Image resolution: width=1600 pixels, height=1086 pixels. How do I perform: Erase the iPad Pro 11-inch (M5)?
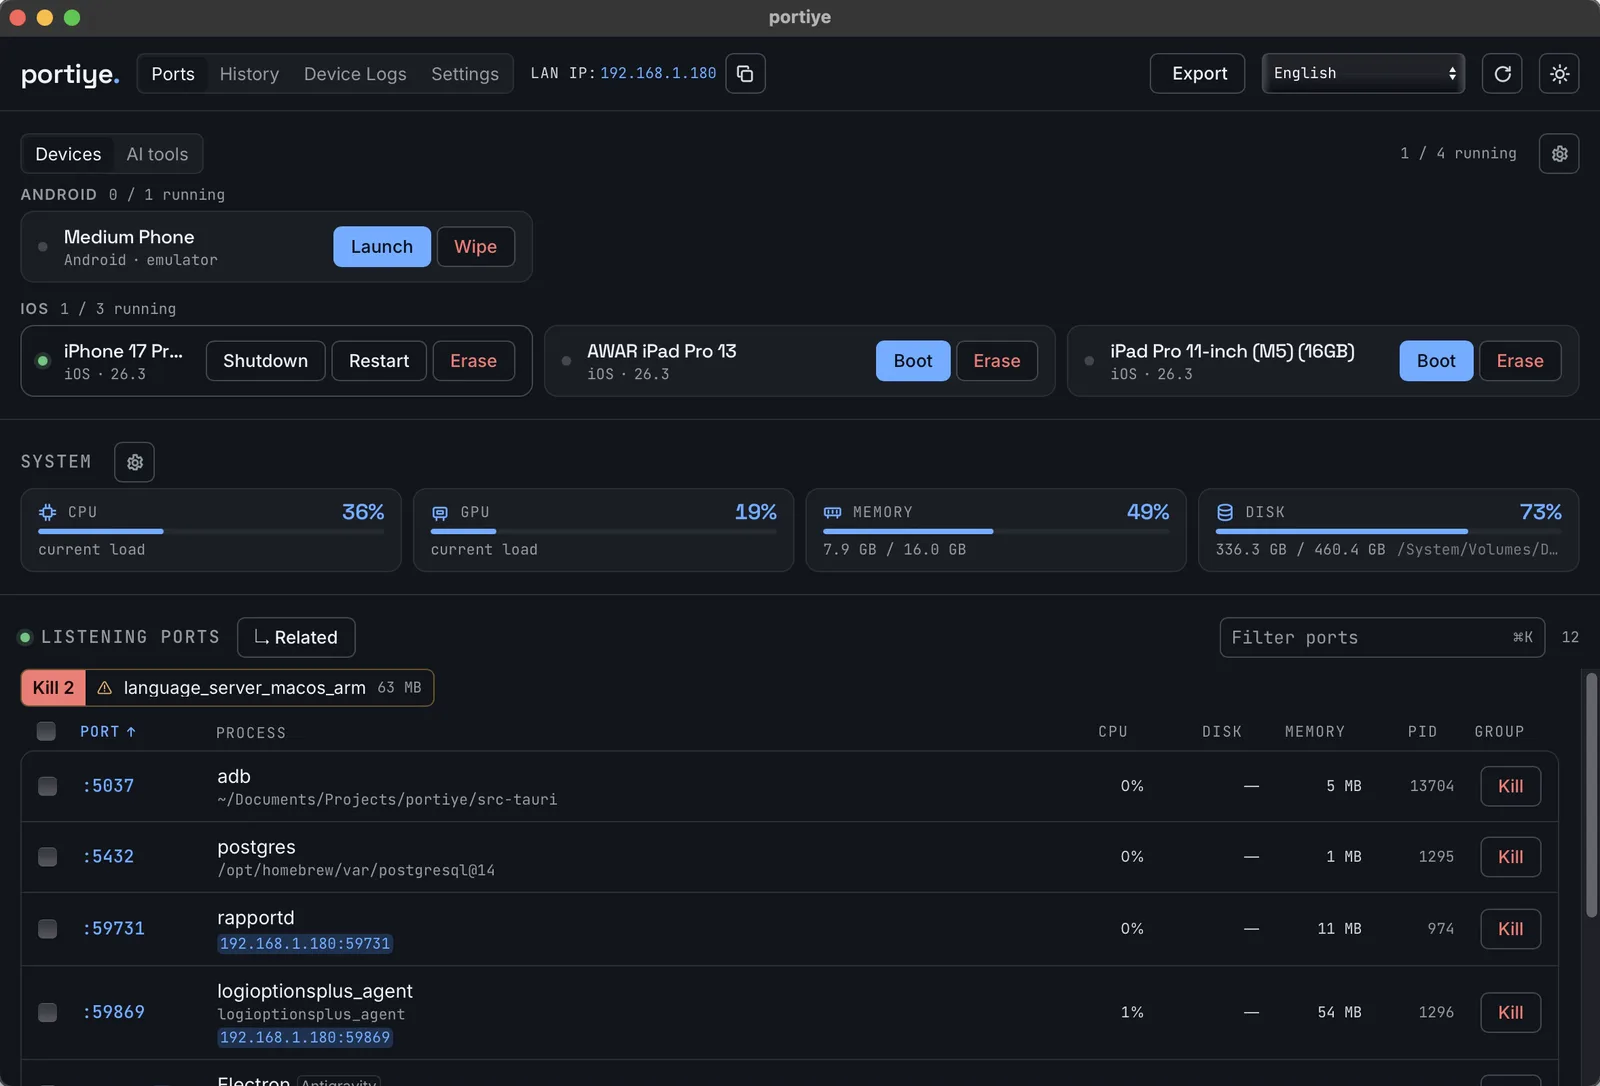[x=1520, y=361]
